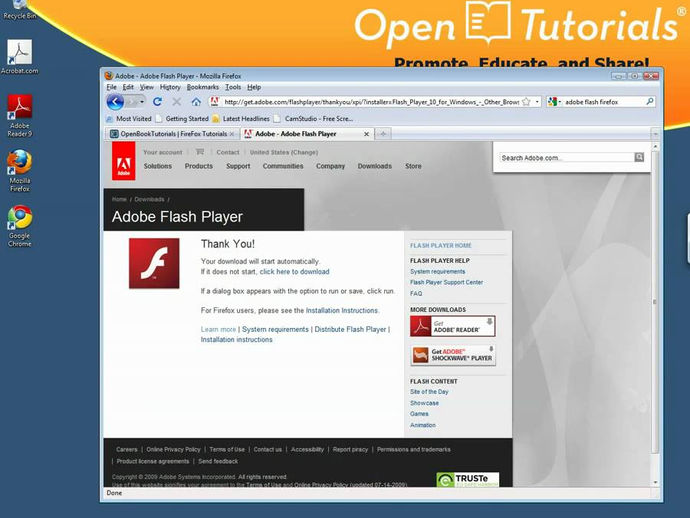Open the Communities navigation item
690x518 pixels.
[x=283, y=166]
